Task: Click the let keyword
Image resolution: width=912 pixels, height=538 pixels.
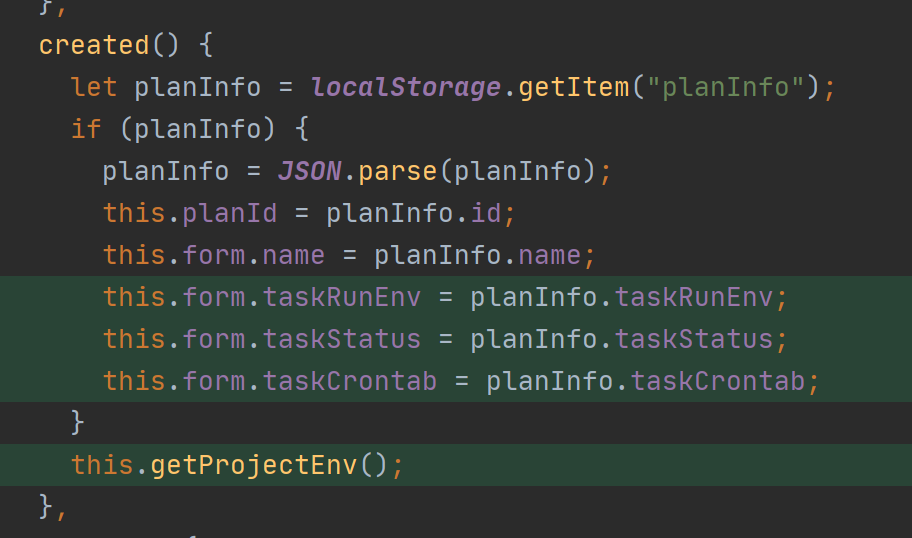Action: click(x=94, y=87)
